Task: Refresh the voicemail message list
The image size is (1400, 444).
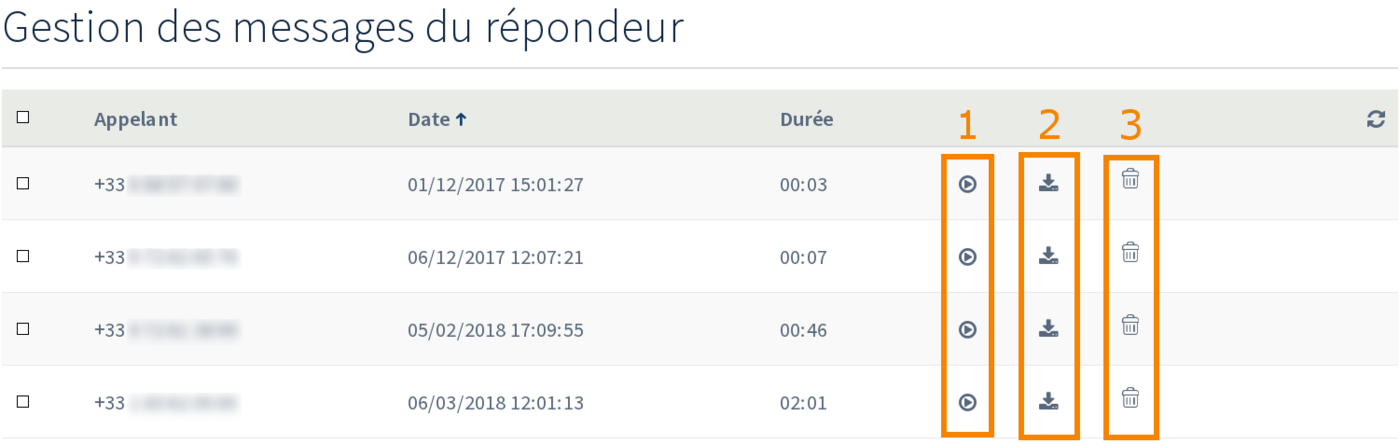Action: pos(1376,119)
